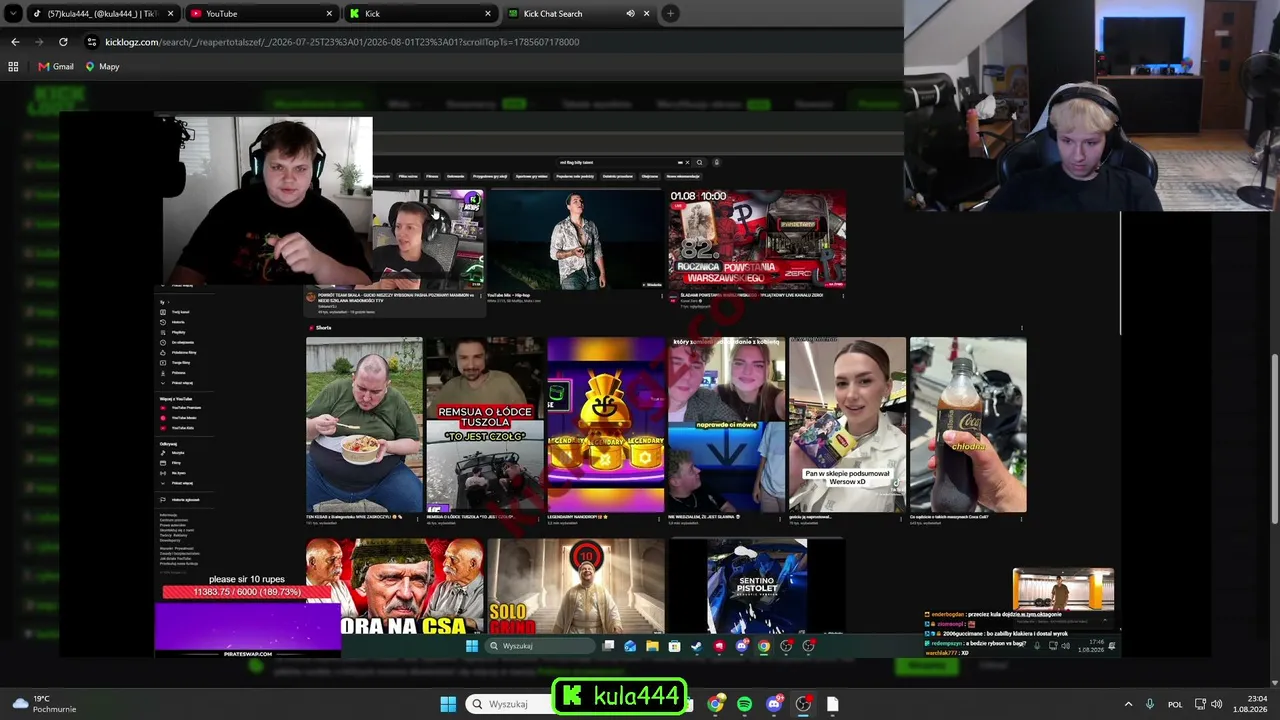Go forward to the next page

tap(39, 42)
